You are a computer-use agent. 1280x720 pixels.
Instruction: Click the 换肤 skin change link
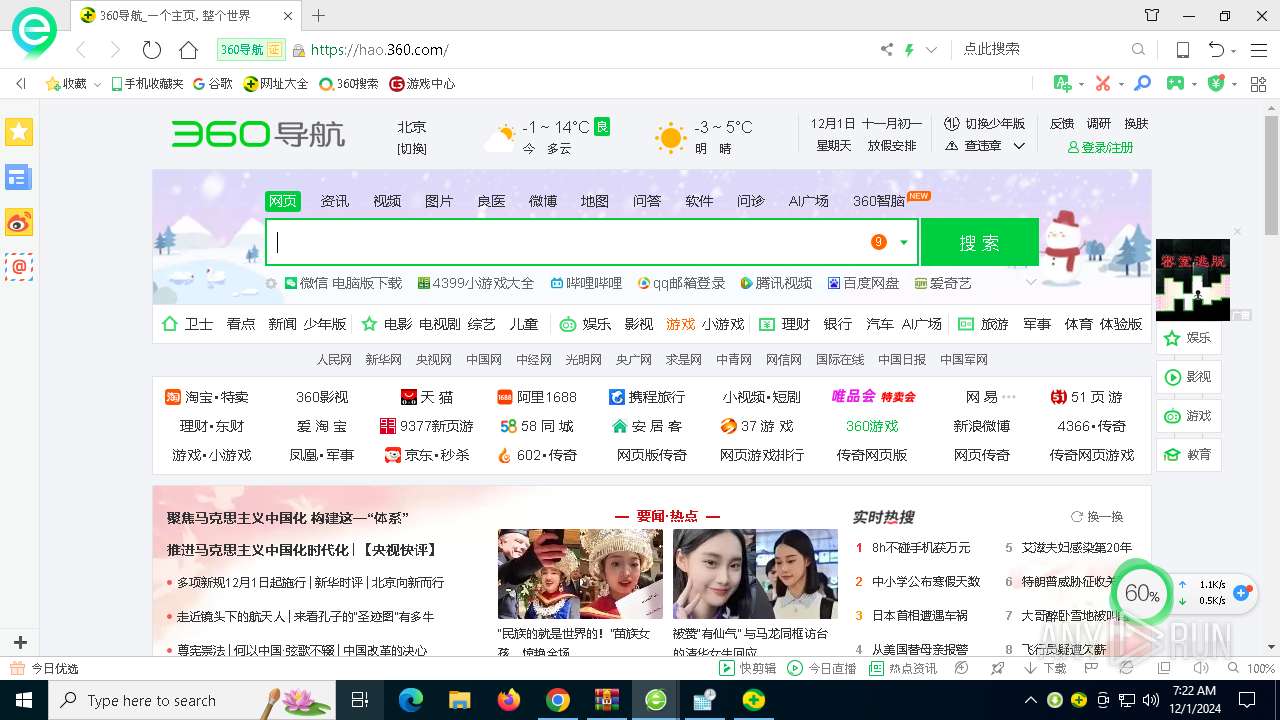pos(1136,124)
